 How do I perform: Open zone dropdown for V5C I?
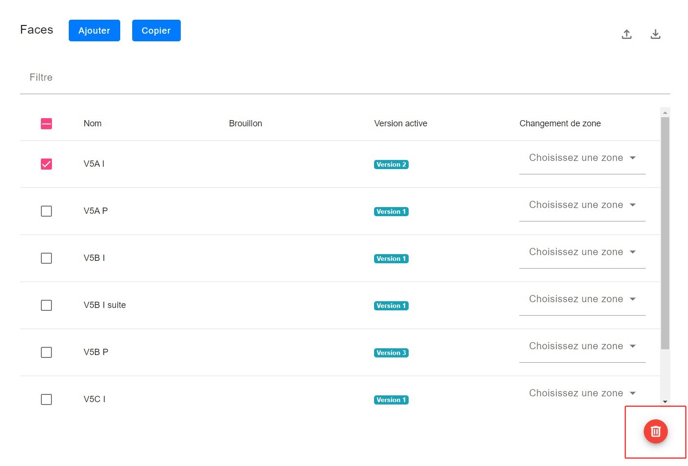pyautogui.click(x=582, y=393)
